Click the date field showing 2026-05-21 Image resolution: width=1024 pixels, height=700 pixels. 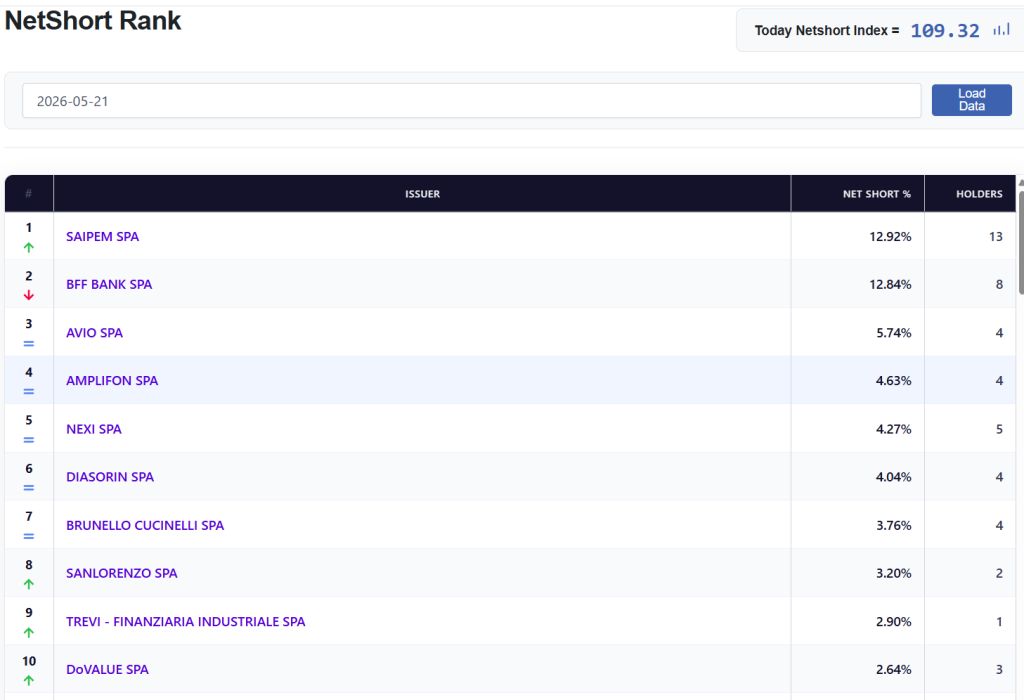pos(472,101)
